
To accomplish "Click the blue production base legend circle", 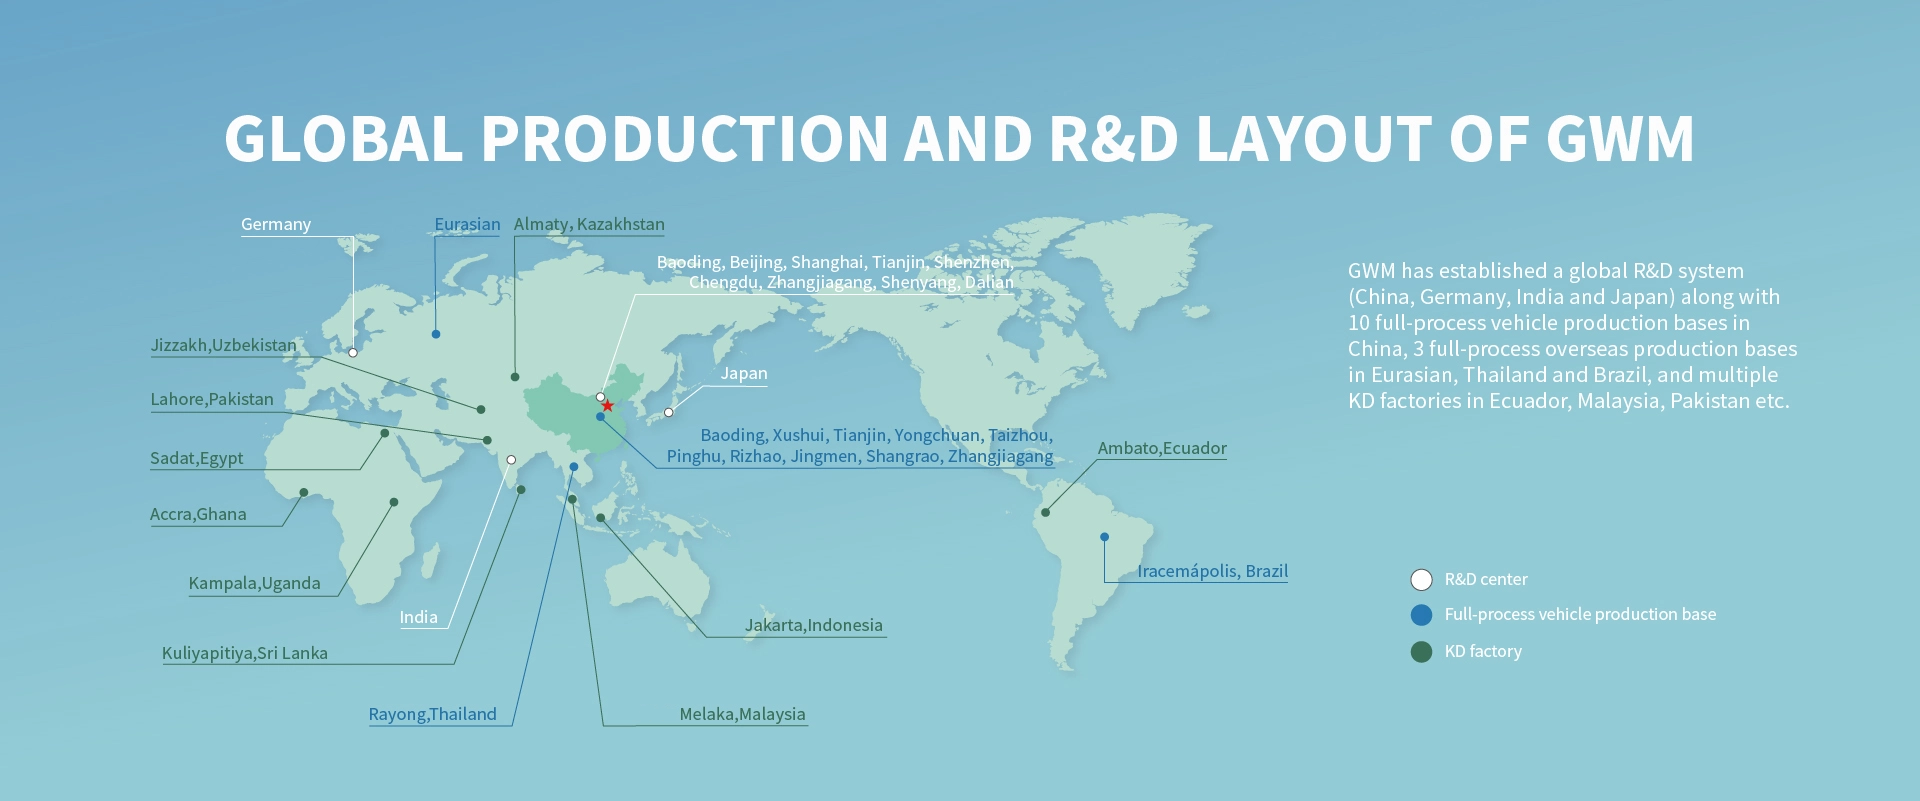I will [x=1421, y=615].
